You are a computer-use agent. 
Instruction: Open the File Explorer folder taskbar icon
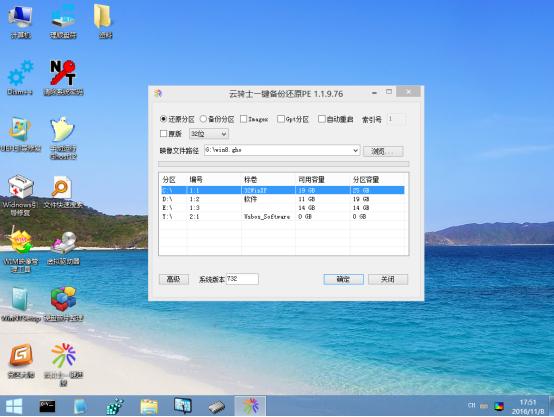(149, 406)
